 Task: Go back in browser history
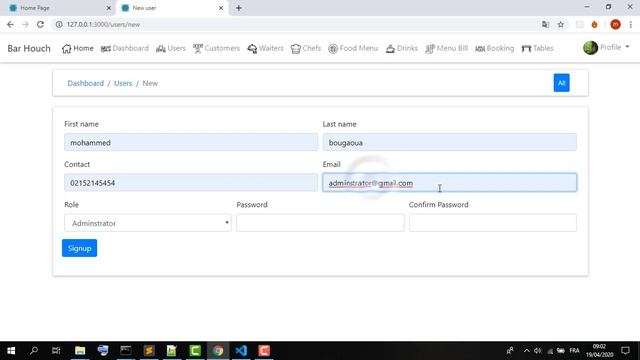tap(11, 24)
